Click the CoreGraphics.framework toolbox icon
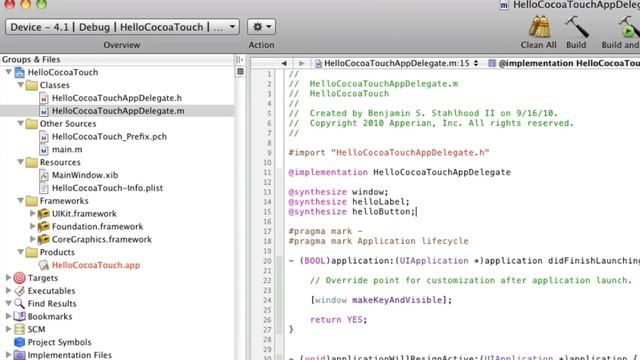This screenshot has width=640, height=360. pos(43,239)
